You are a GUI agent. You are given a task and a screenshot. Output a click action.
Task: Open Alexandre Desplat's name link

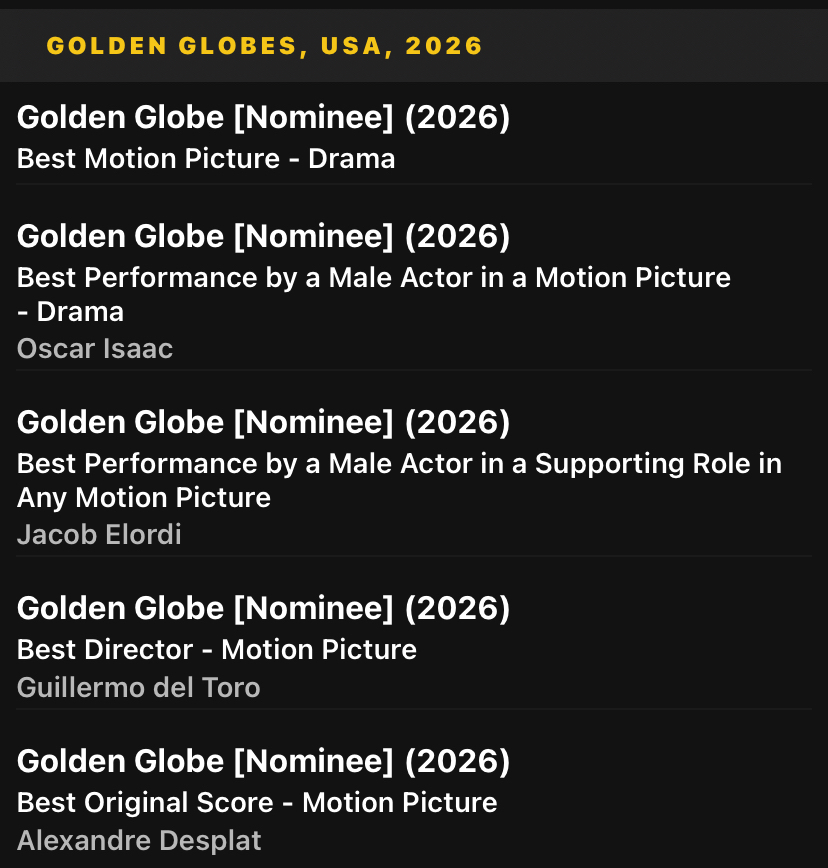pos(139,841)
